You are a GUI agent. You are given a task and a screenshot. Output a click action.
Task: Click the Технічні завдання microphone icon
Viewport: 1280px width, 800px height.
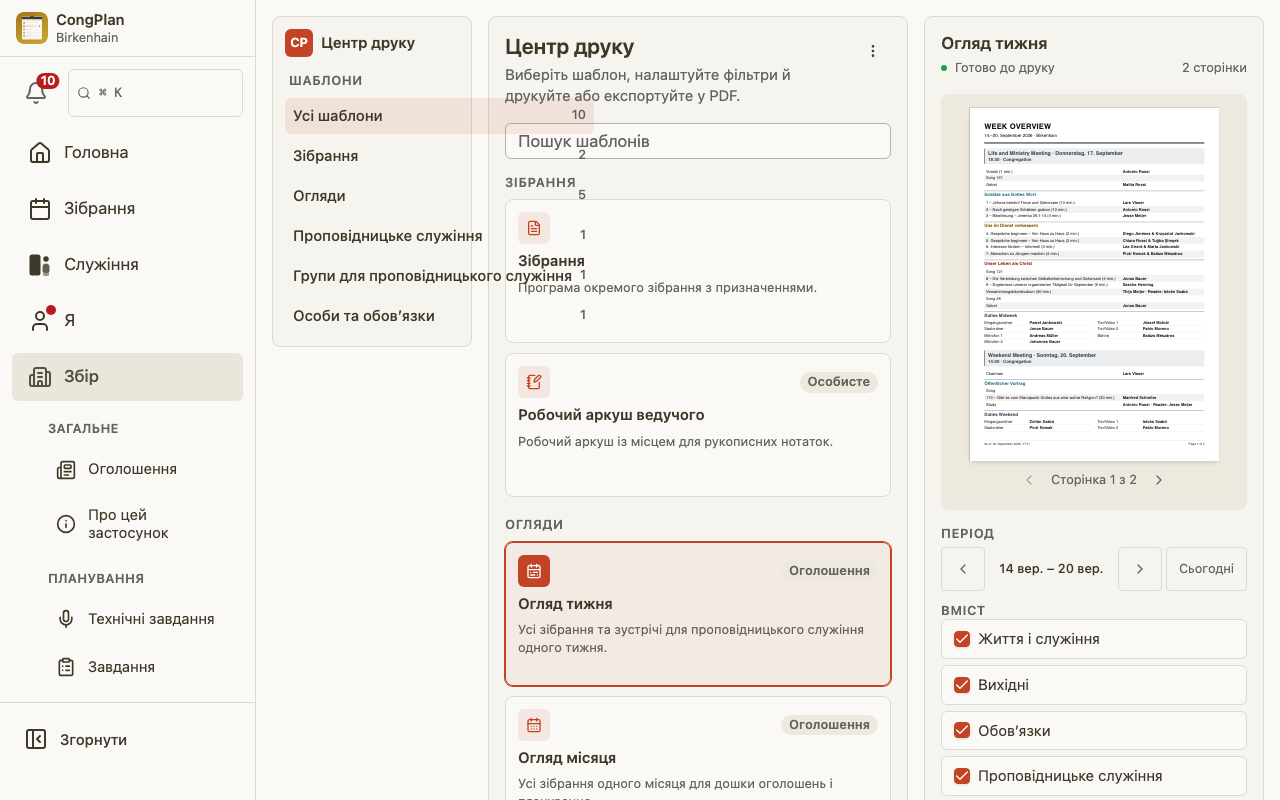66,619
